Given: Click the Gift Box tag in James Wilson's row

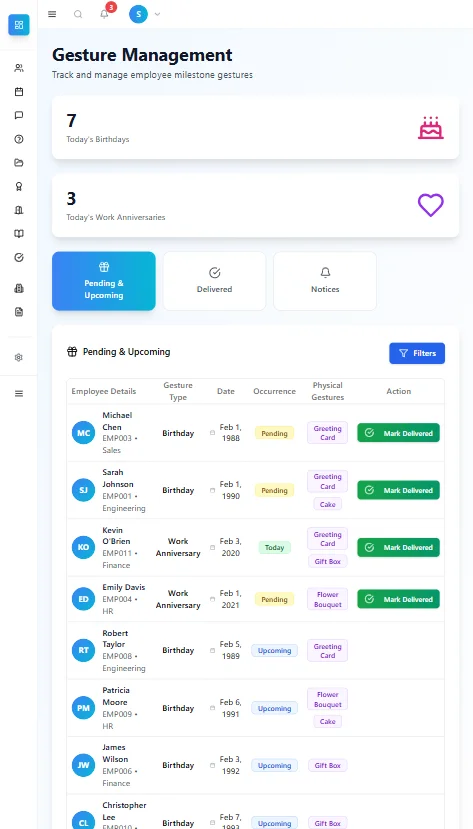Looking at the screenshot, I should click(328, 766).
